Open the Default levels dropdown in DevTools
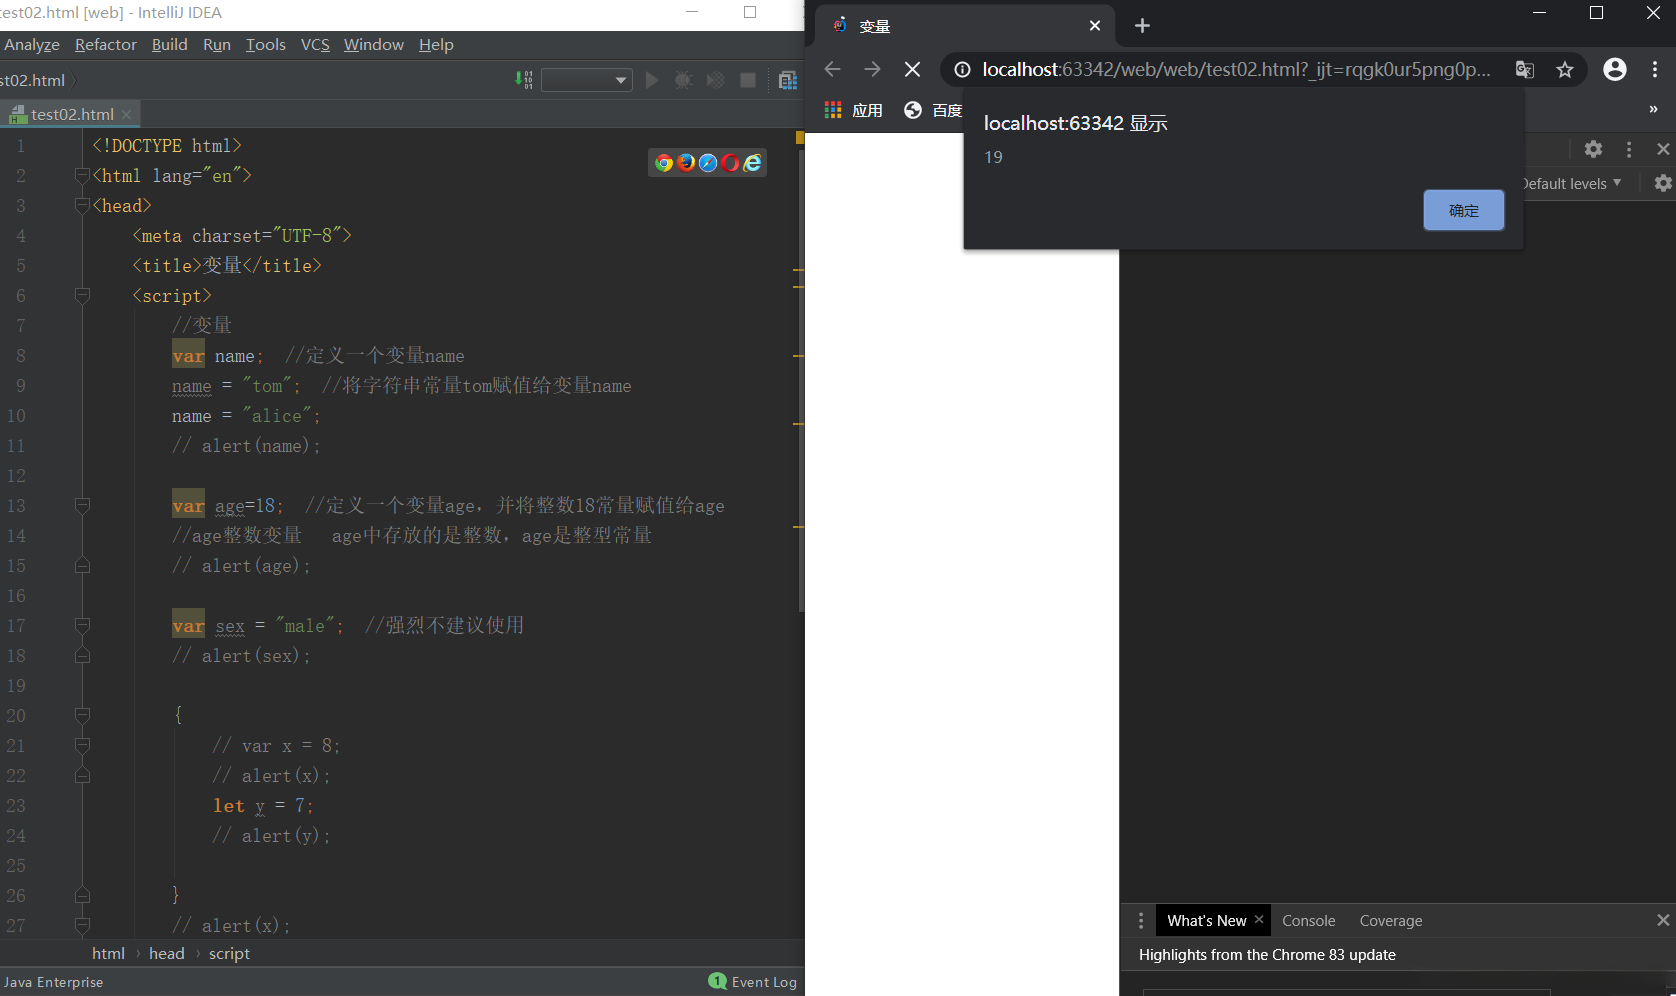This screenshot has width=1676, height=996. point(1572,183)
